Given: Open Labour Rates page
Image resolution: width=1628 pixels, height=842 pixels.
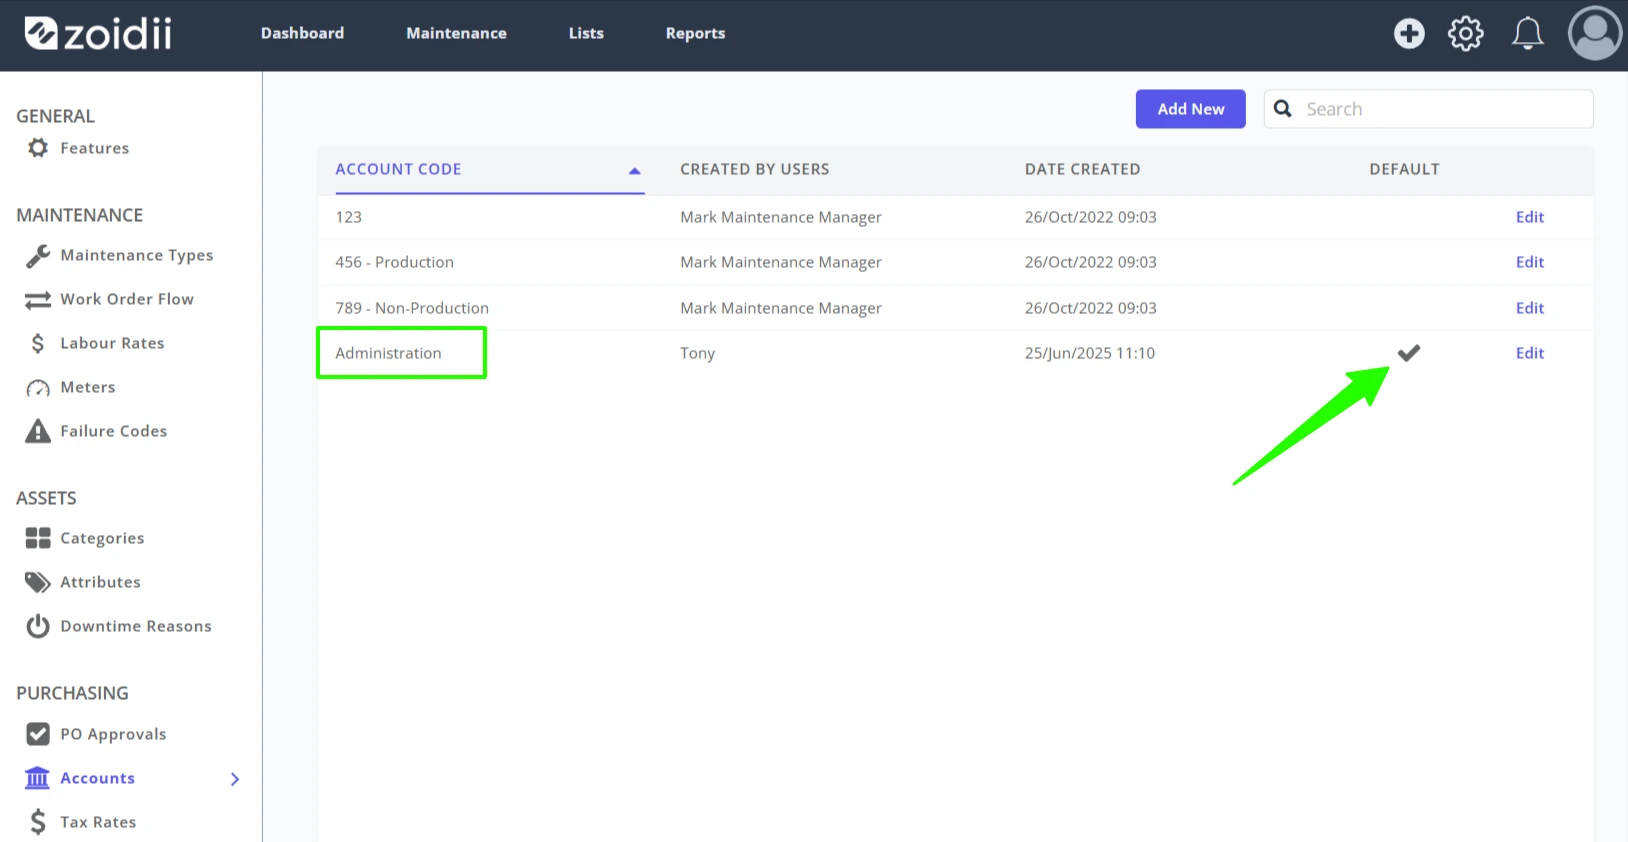Looking at the screenshot, I should click(x=112, y=343).
